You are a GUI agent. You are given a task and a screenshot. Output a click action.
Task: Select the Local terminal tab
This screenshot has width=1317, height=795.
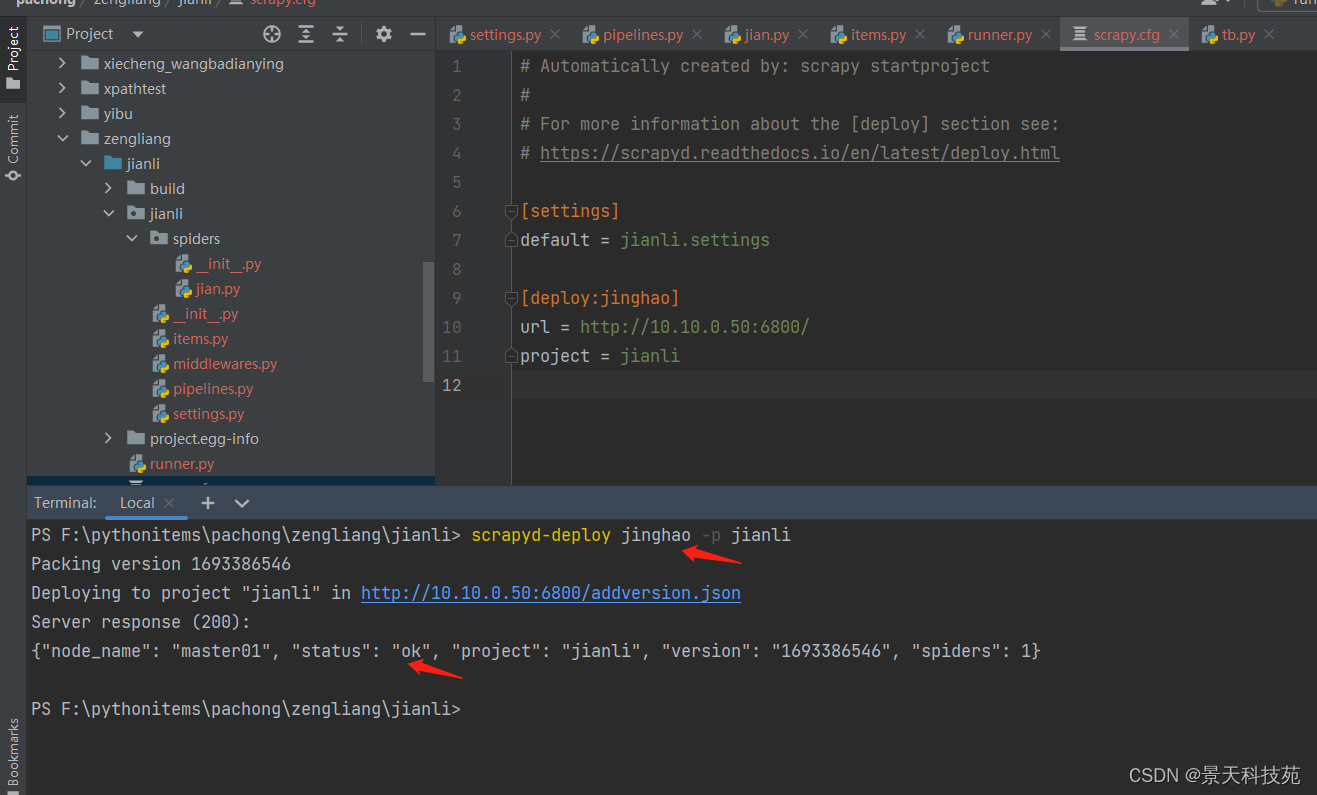tap(137, 503)
